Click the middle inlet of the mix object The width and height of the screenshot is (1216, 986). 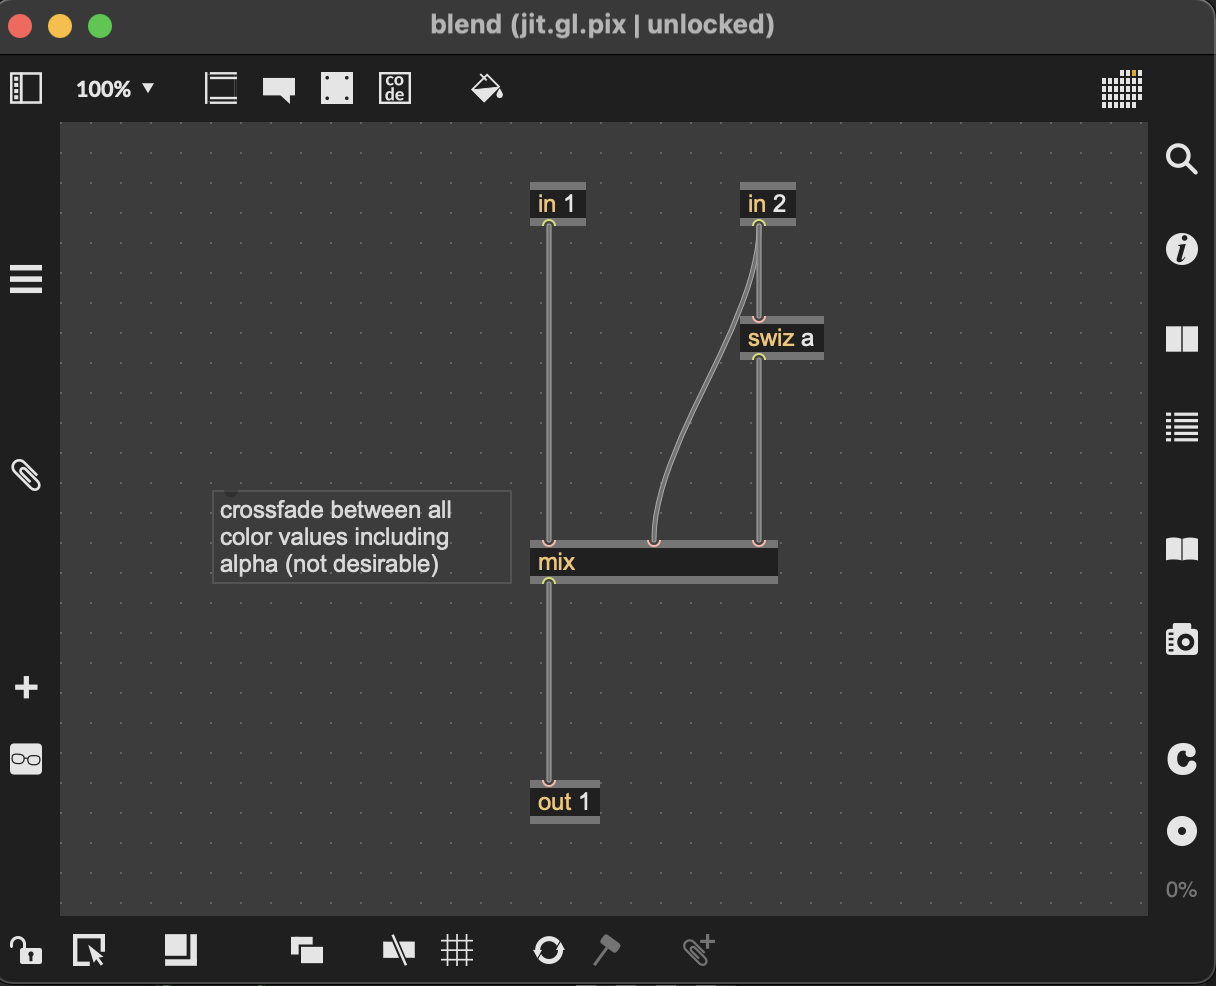(x=654, y=542)
